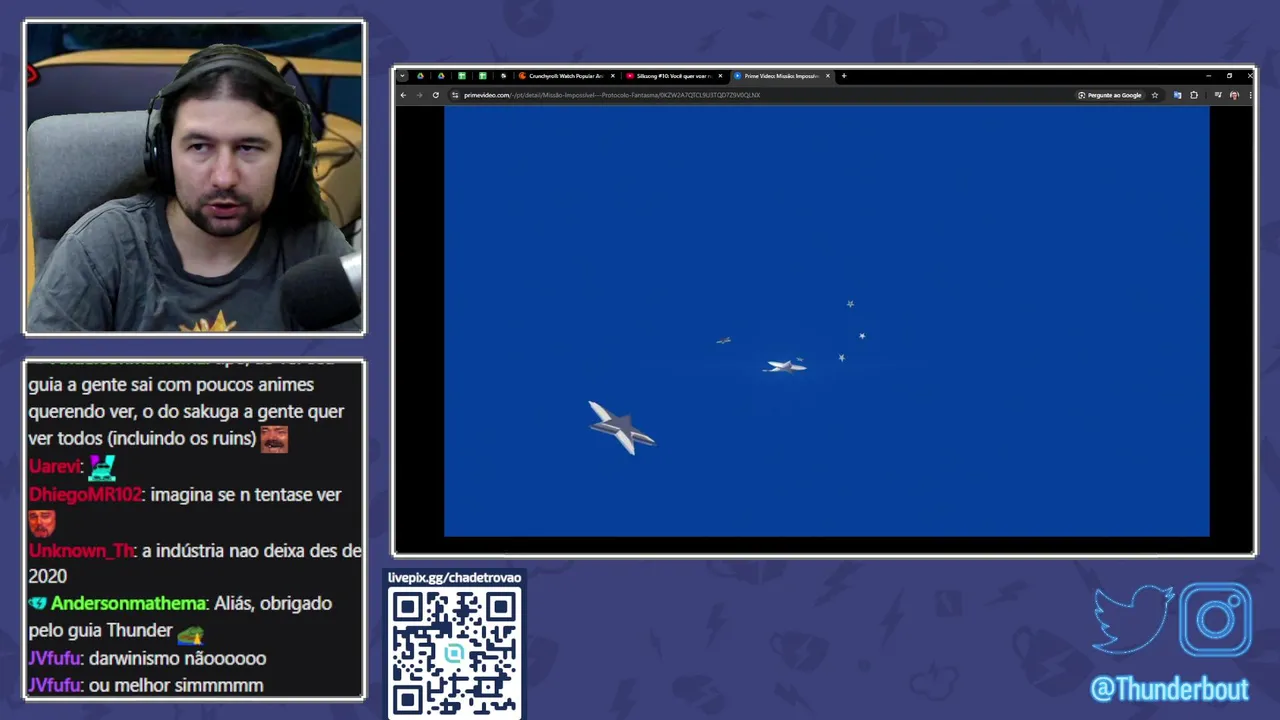The width and height of the screenshot is (1280, 720).
Task: Click the Instagram logo icon
Action: pos(1215,620)
